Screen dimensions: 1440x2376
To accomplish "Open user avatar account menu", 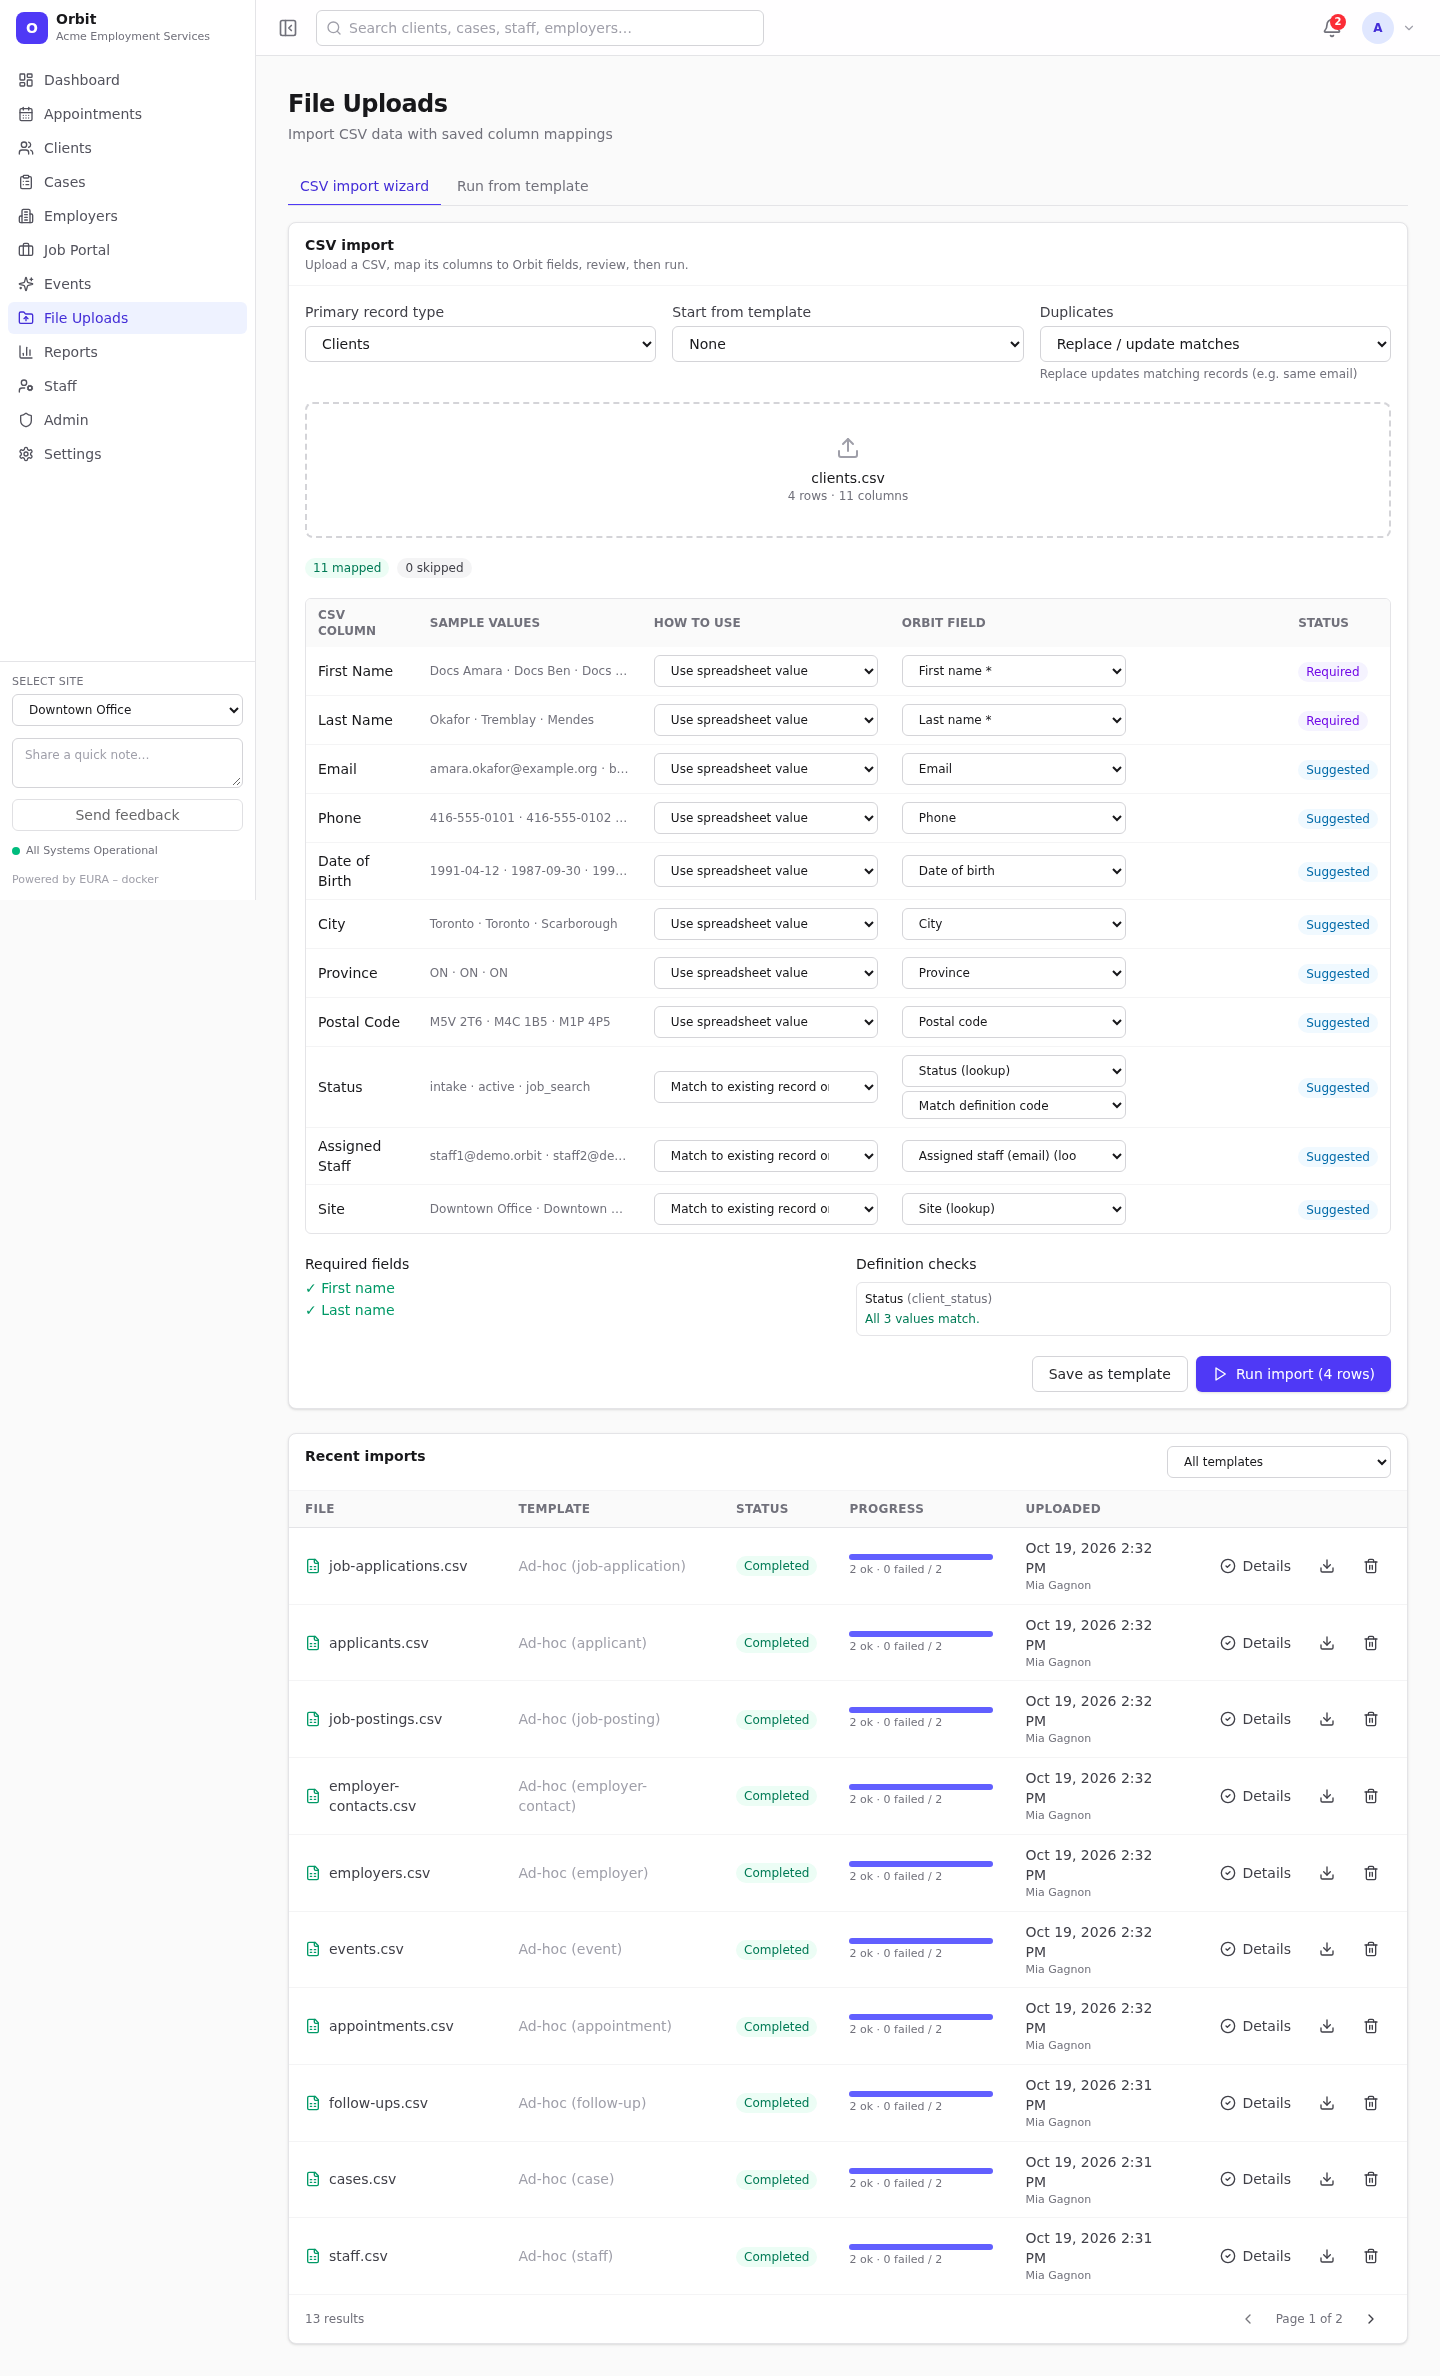I will 1389,28.
